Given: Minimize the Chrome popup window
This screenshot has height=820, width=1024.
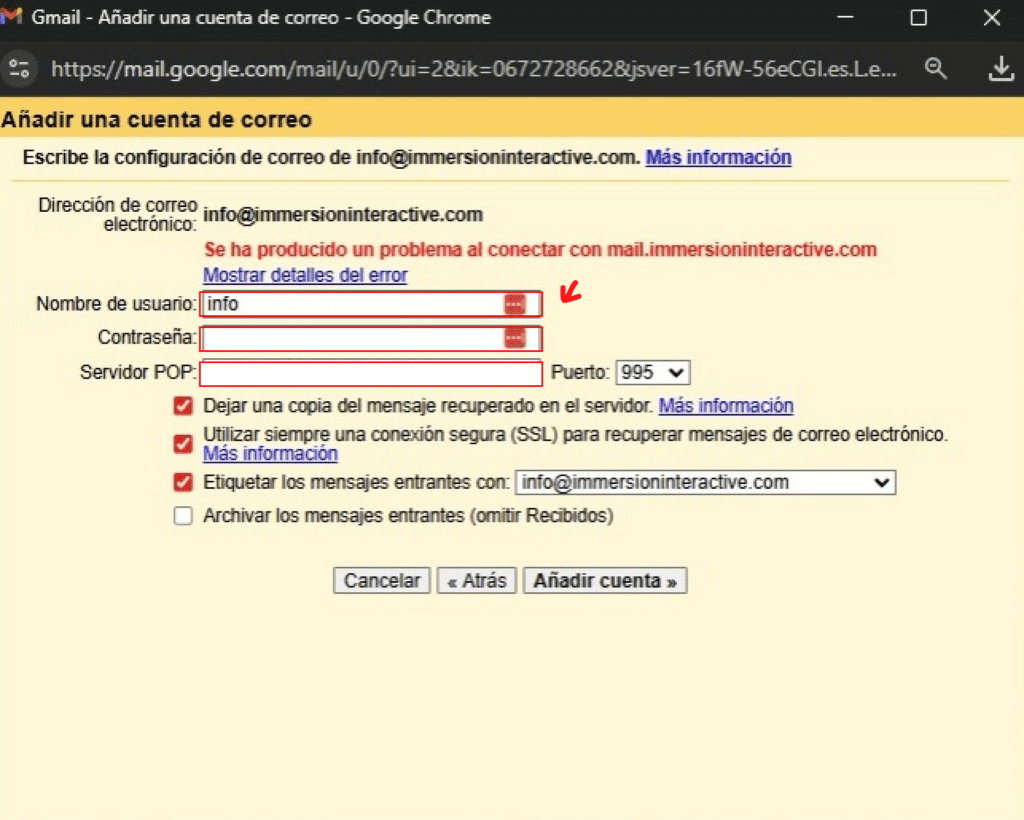Looking at the screenshot, I should 845,18.
